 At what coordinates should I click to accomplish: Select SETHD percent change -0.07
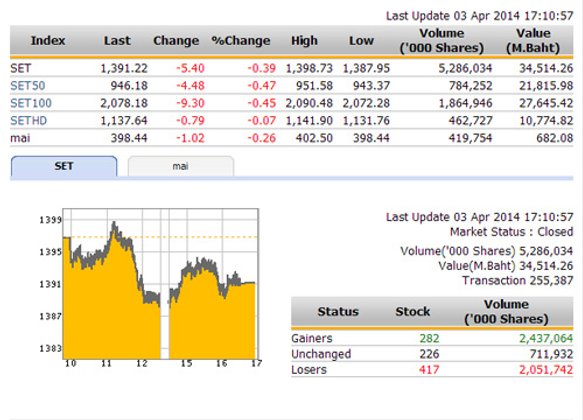(262, 120)
